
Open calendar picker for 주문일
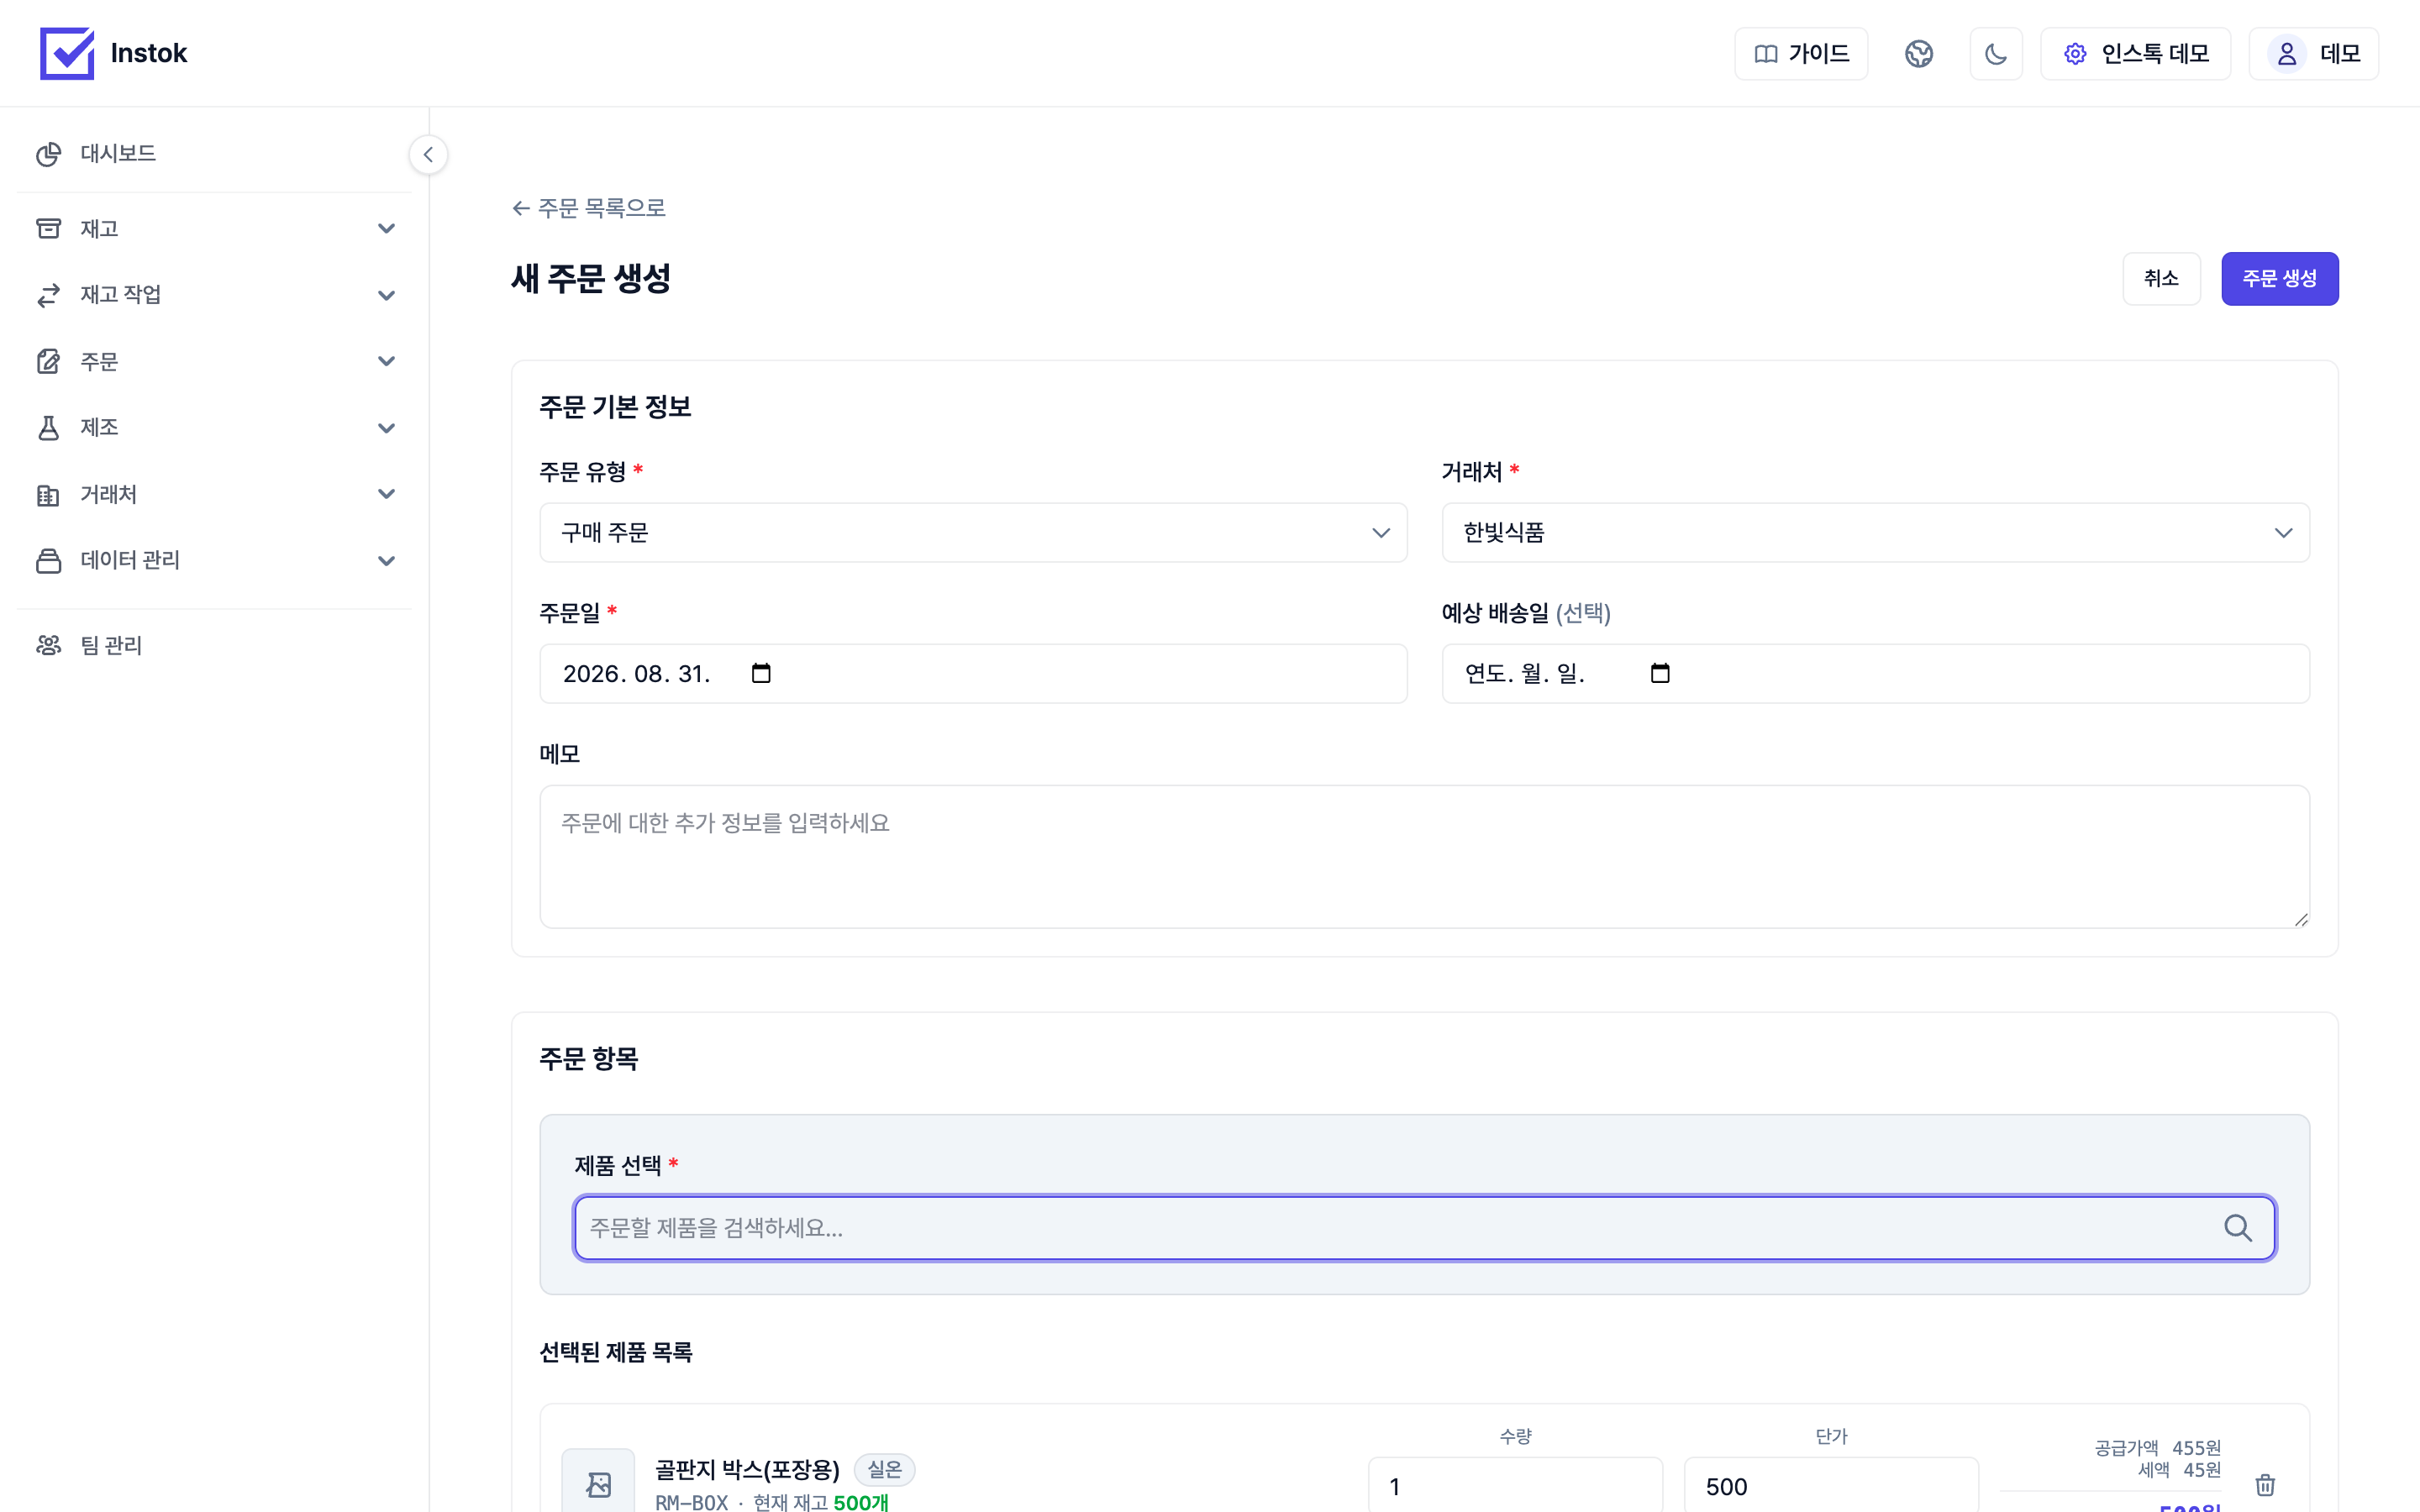click(761, 673)
